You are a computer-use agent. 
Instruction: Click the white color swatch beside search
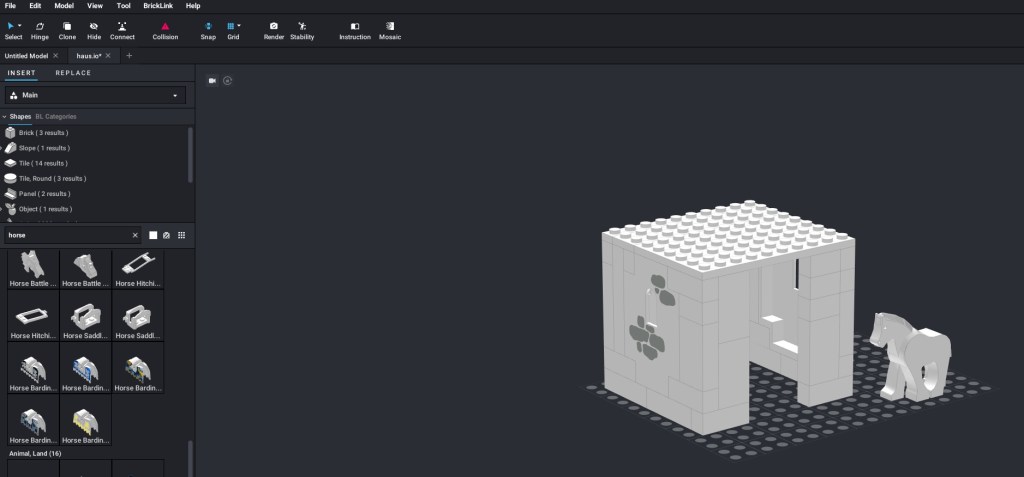153,235
